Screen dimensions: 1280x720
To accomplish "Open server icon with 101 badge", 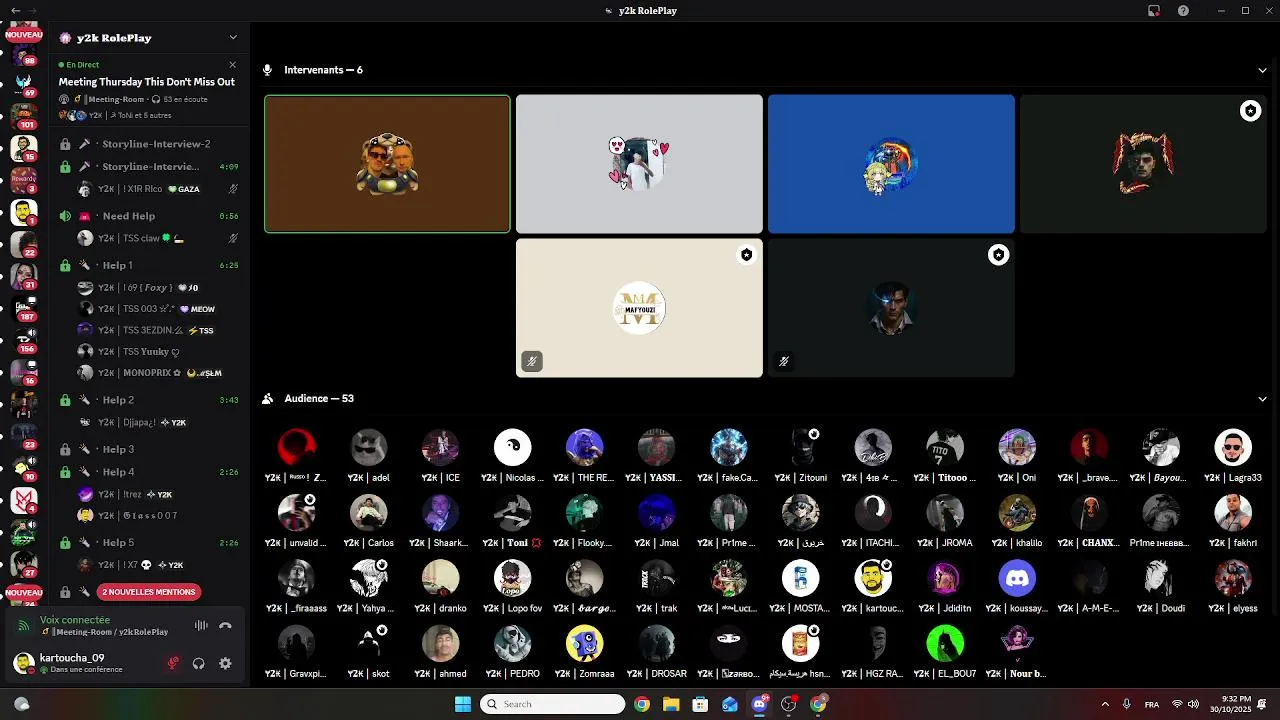I will point(24,115).
